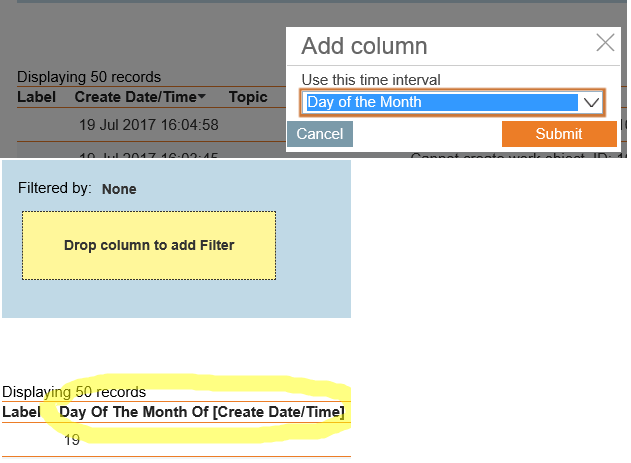This screenshot has height=463, width=631.
Task: Open the time interval dropdown arrow
Action: (591, 103)
